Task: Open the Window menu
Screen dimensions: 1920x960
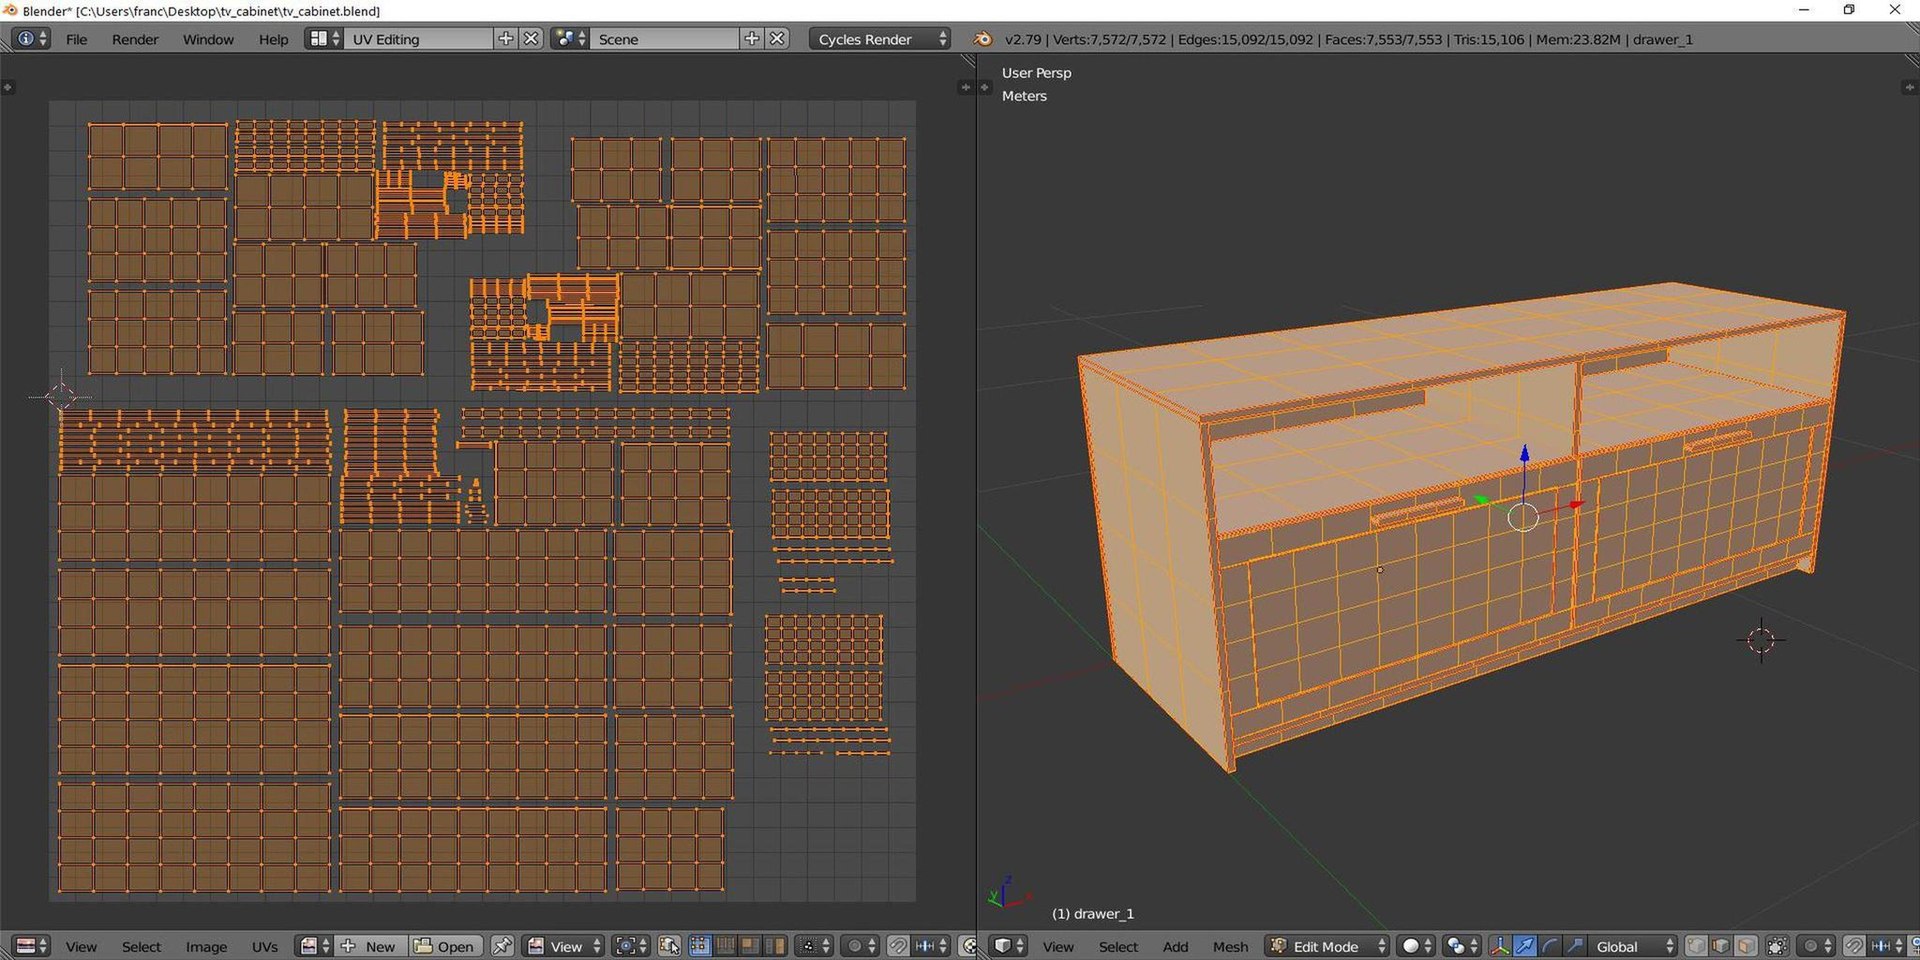Action: (208, 39)
